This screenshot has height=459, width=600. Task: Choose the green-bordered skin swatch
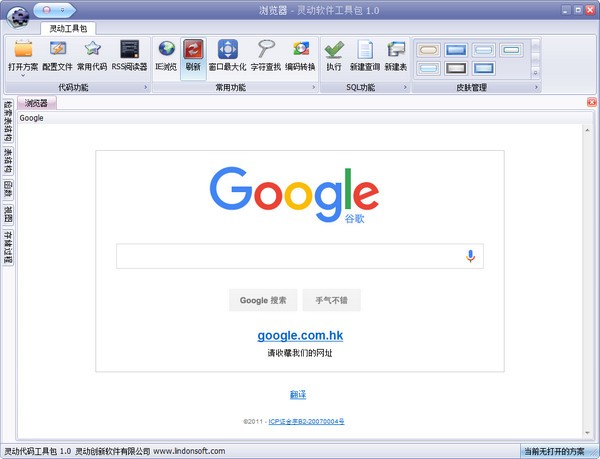click(511, 50)
